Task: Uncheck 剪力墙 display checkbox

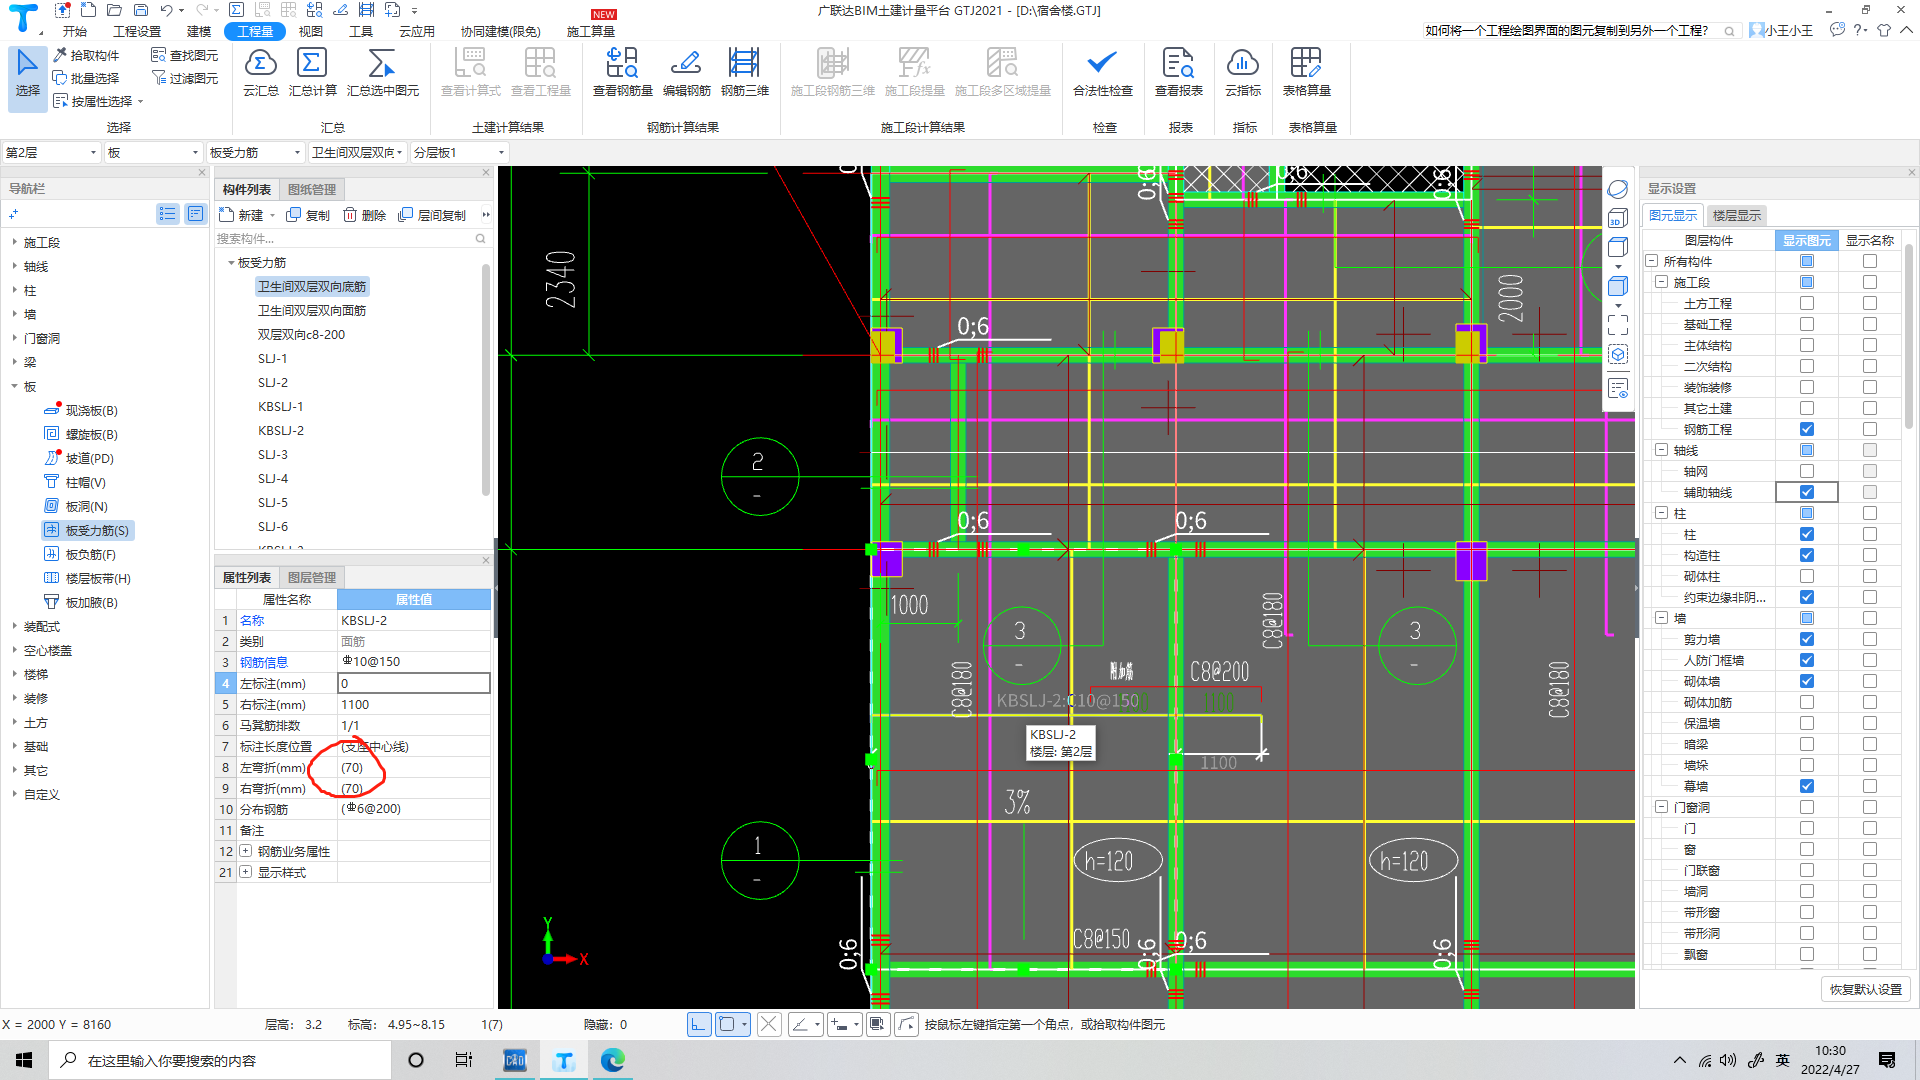Action: (x=1806, y=639)
